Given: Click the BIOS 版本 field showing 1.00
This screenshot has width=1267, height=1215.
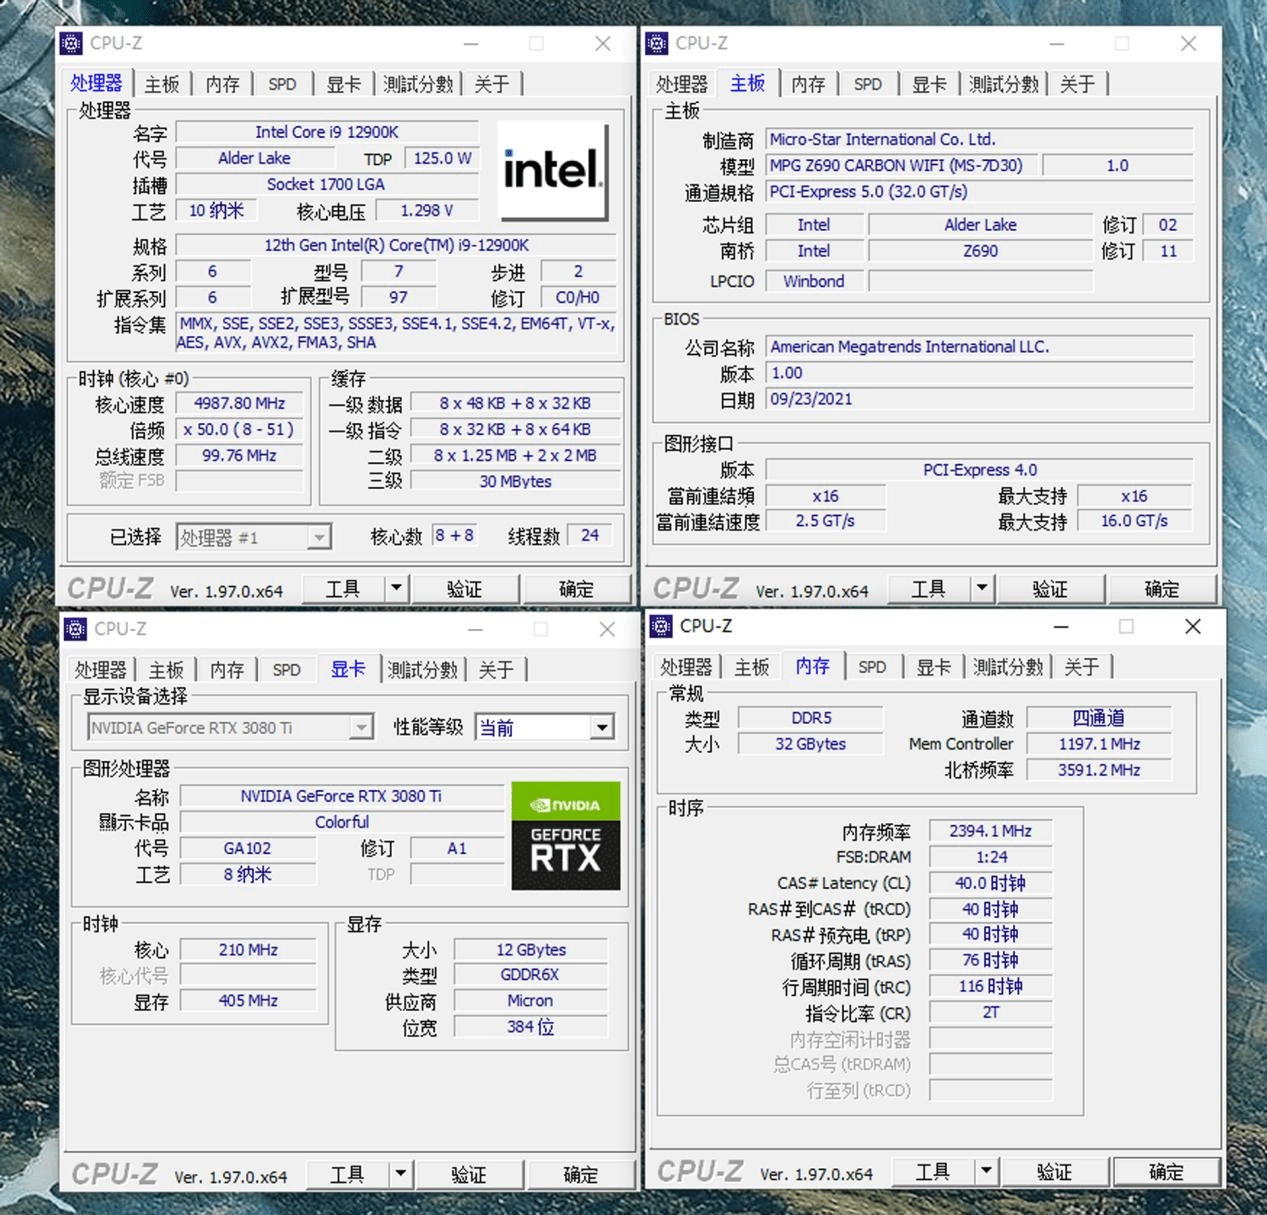Looking at the screenshot, I should coord(978,372).
